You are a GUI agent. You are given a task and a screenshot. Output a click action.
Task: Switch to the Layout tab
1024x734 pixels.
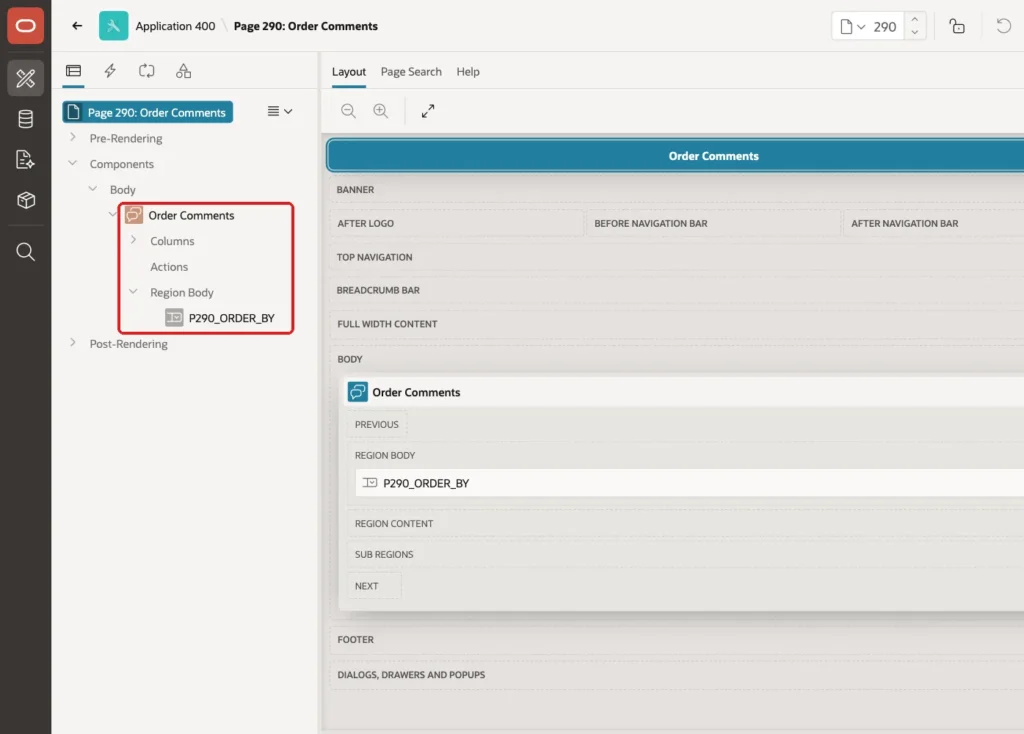pyautogui.click(x=349, y=72)
